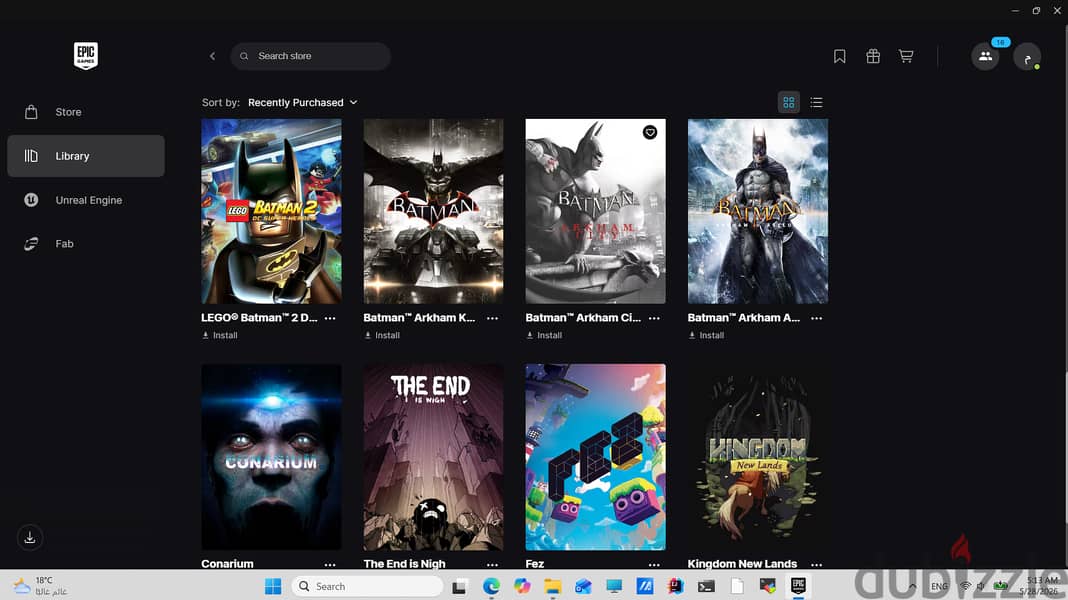This screenshot has height=600, width=1068.
Task: Open options menu for Fez
Action: 655,565
